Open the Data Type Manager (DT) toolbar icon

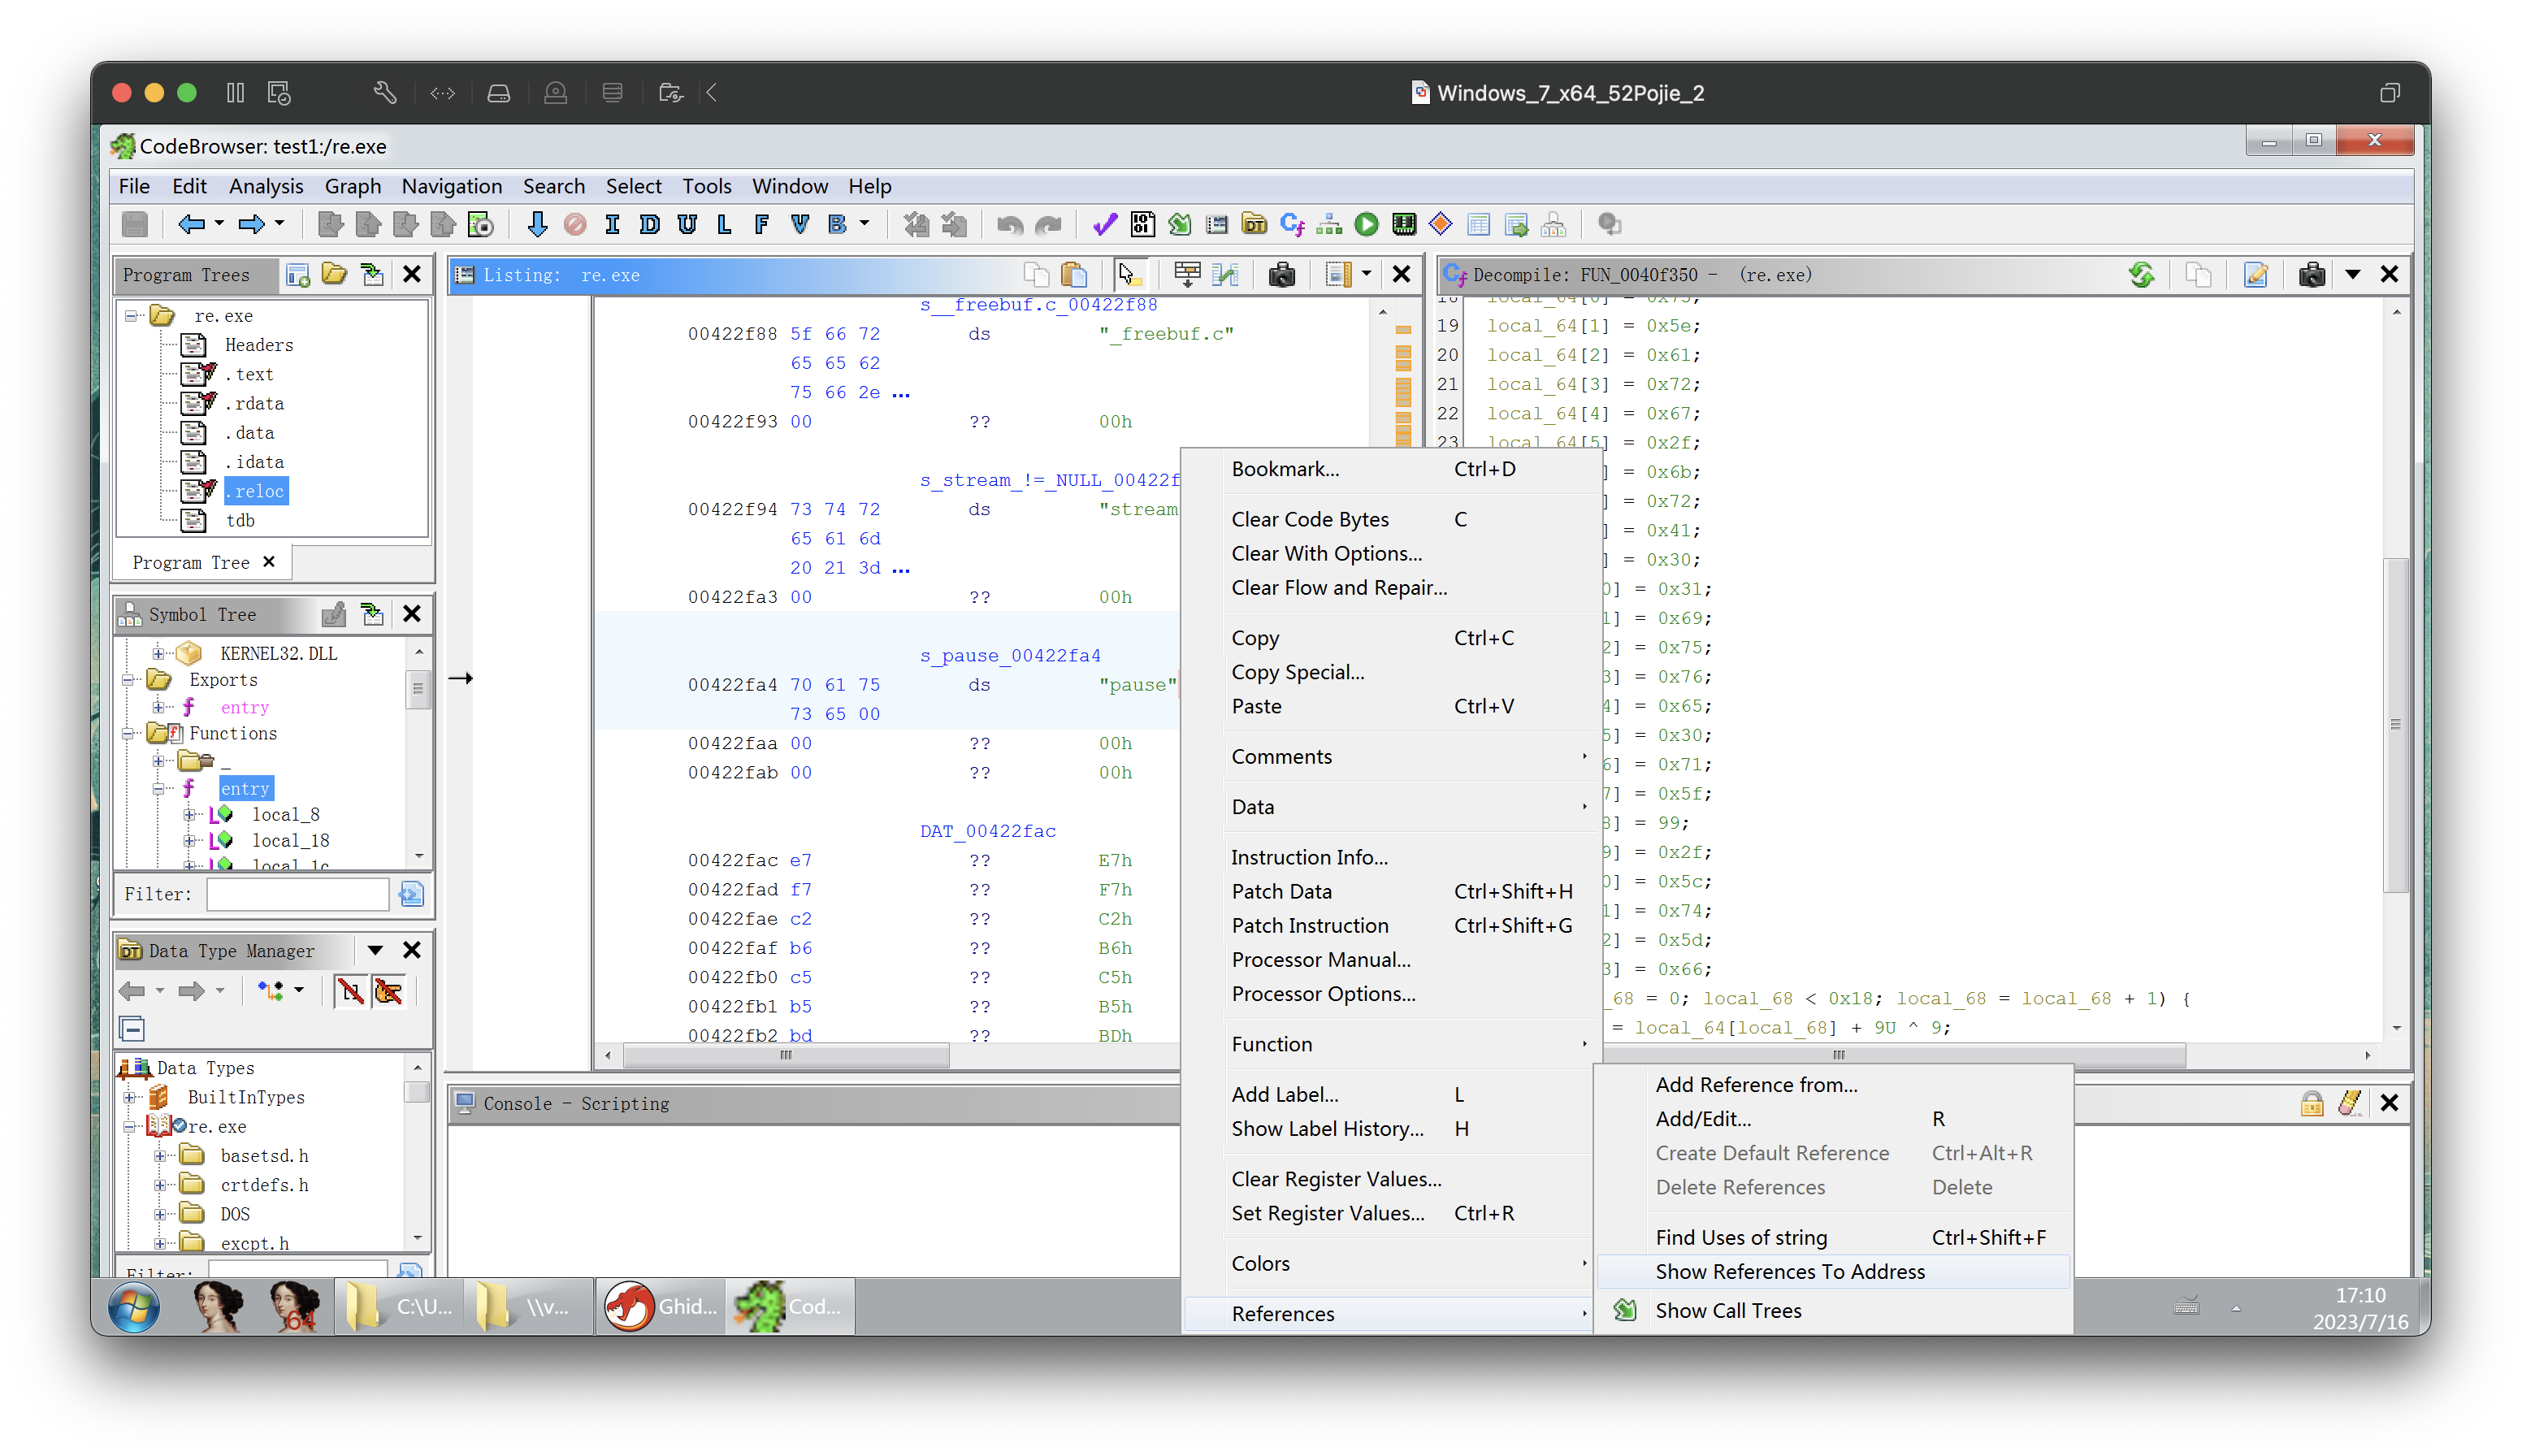click(x=1254, y=225)
